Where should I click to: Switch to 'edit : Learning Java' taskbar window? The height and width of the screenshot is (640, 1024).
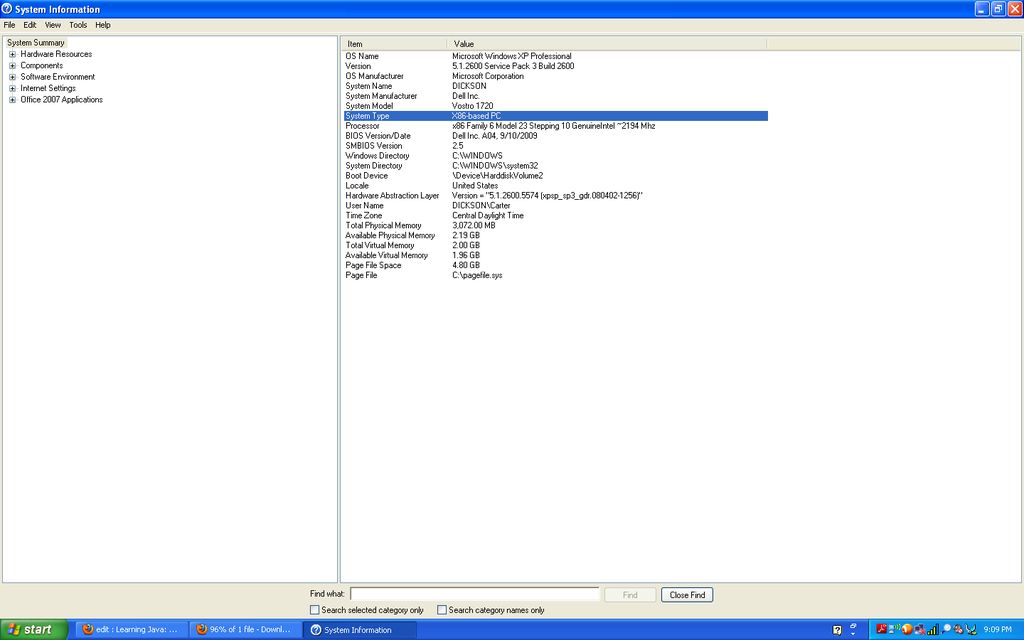tap(131, 630)
